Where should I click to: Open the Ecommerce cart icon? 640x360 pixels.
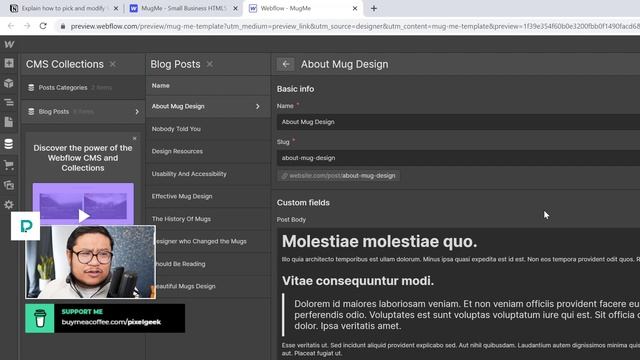tap(9, 165)
